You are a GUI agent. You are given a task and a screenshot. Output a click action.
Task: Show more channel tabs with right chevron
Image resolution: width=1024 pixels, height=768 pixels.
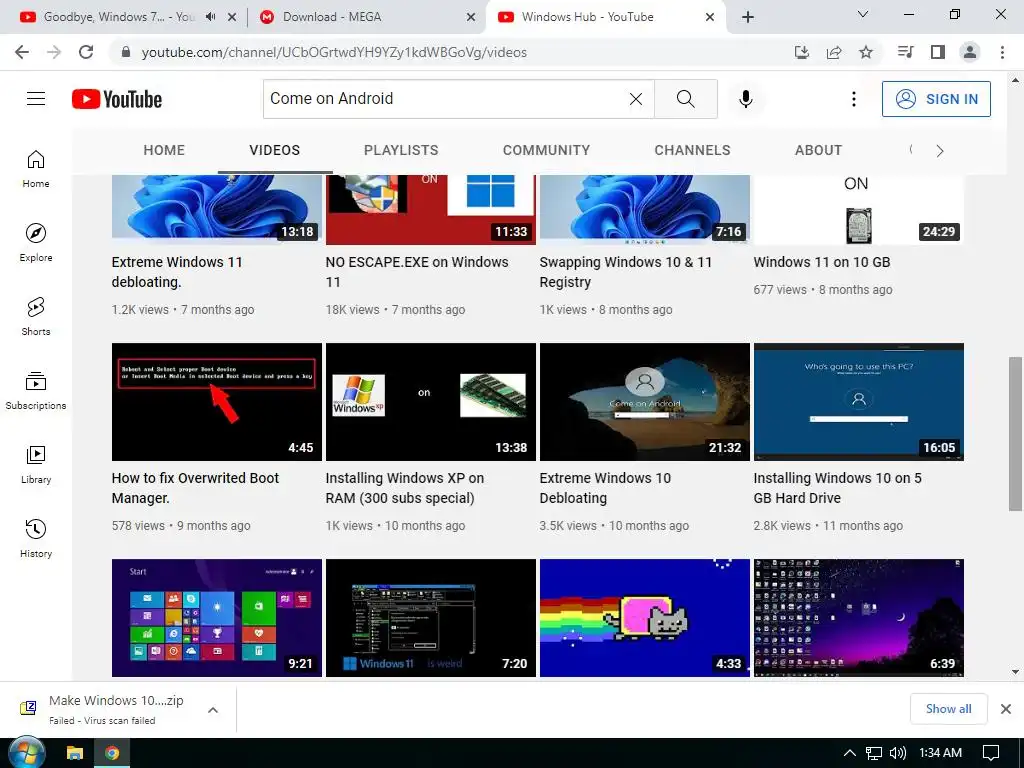[x=940, y=151]
